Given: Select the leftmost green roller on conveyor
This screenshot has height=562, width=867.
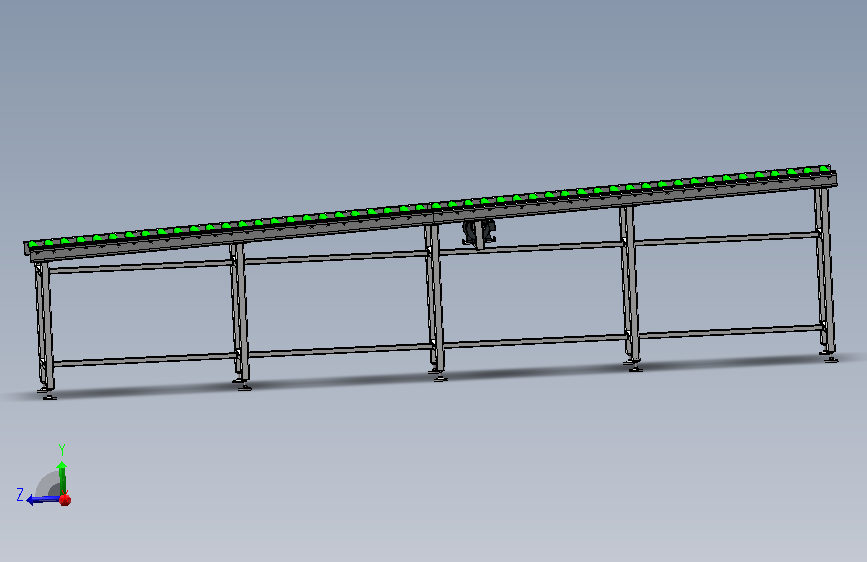Looking at the screenshot, I should coord(34,243).
